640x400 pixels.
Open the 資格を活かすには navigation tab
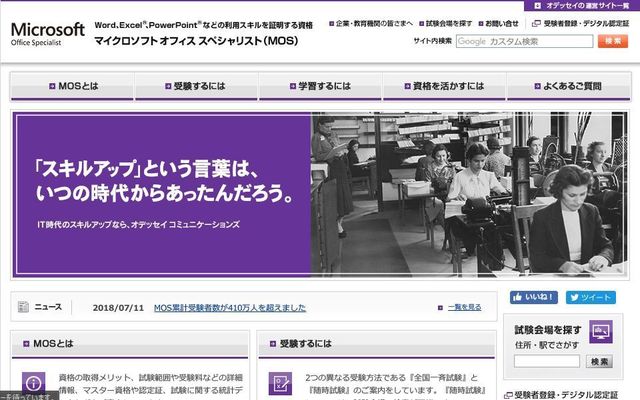coord(444,86)
